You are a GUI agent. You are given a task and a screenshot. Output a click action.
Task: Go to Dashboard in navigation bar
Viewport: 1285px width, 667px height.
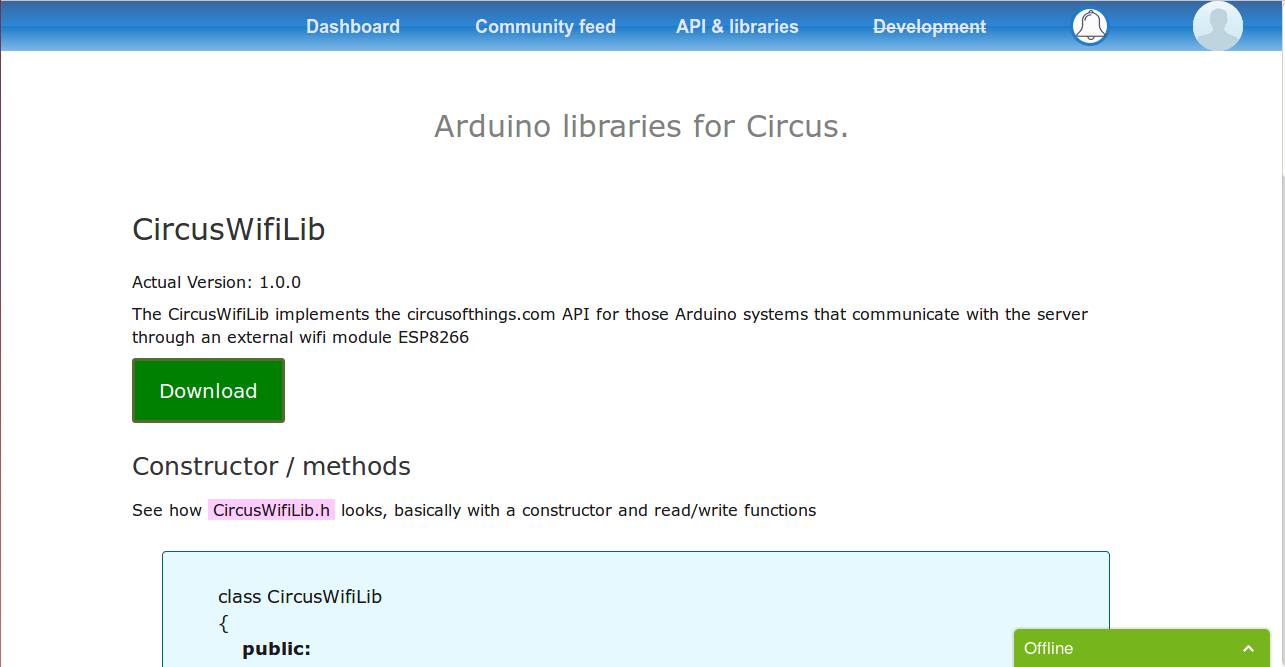(353, 27)
